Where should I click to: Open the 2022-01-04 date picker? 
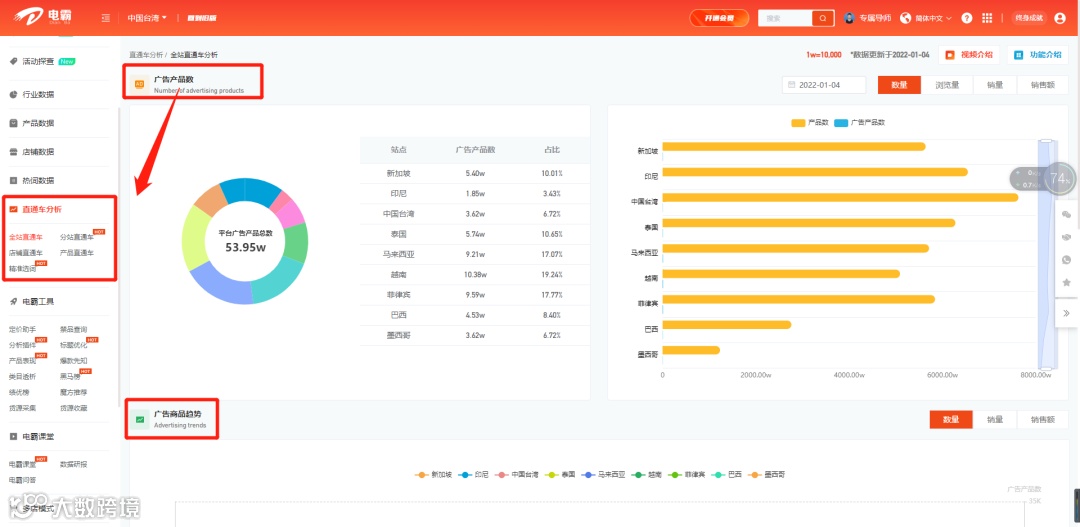click(x=824, y=85)
